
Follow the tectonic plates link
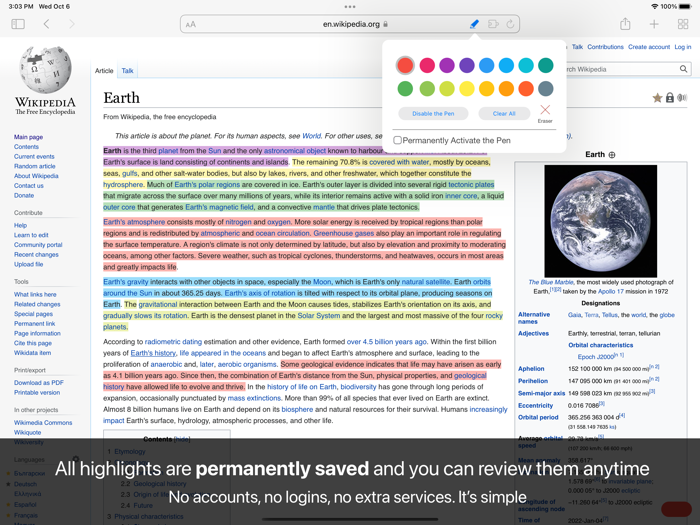point(471,184)
